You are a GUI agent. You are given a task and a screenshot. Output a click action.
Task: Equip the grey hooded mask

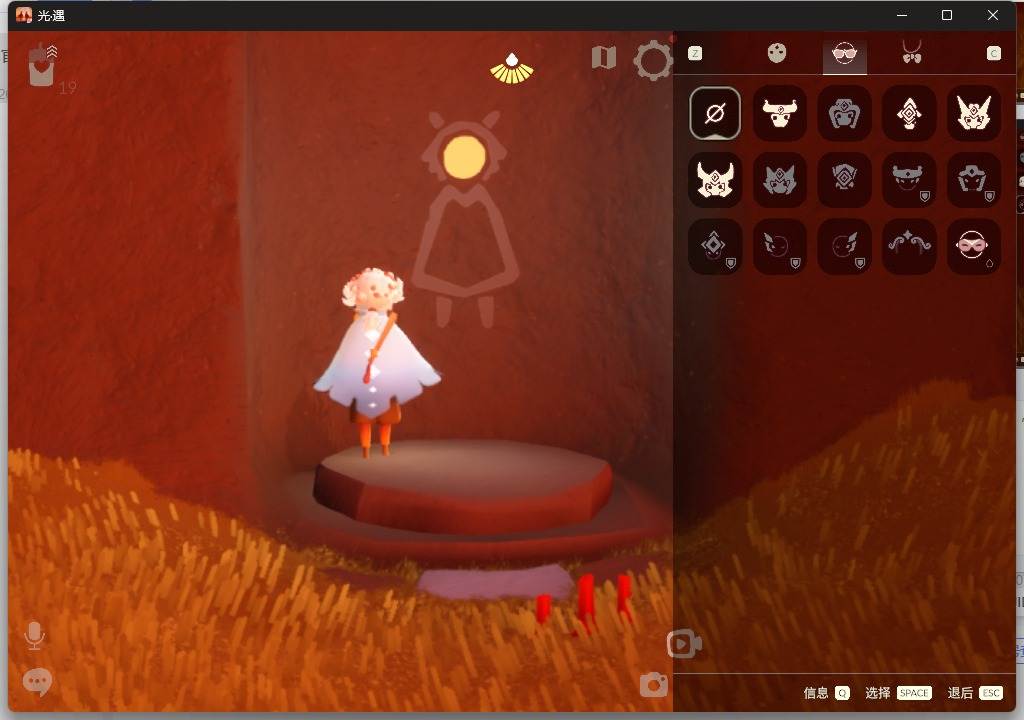click(844, 113)
